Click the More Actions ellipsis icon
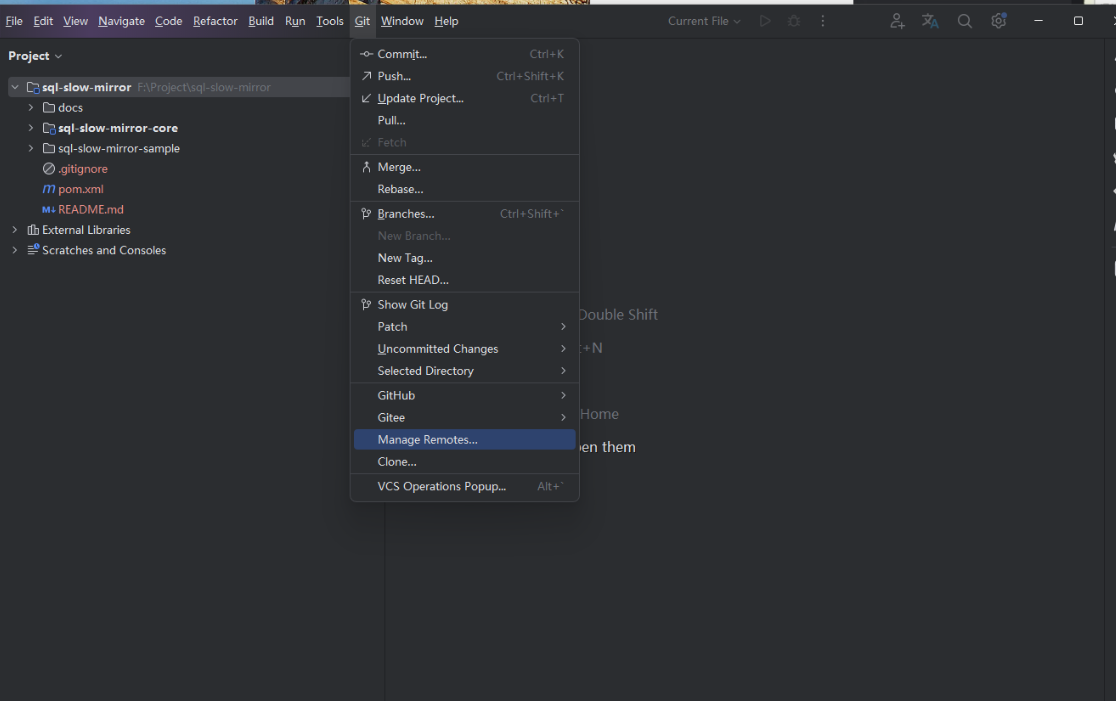The image size is (1116, 701). tap(822, 20)
